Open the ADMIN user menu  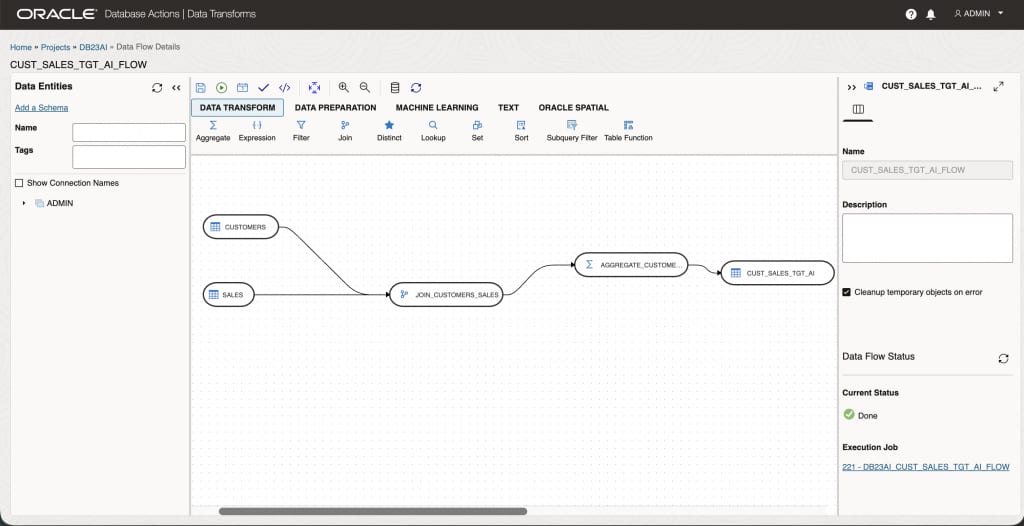pos(978,14)
